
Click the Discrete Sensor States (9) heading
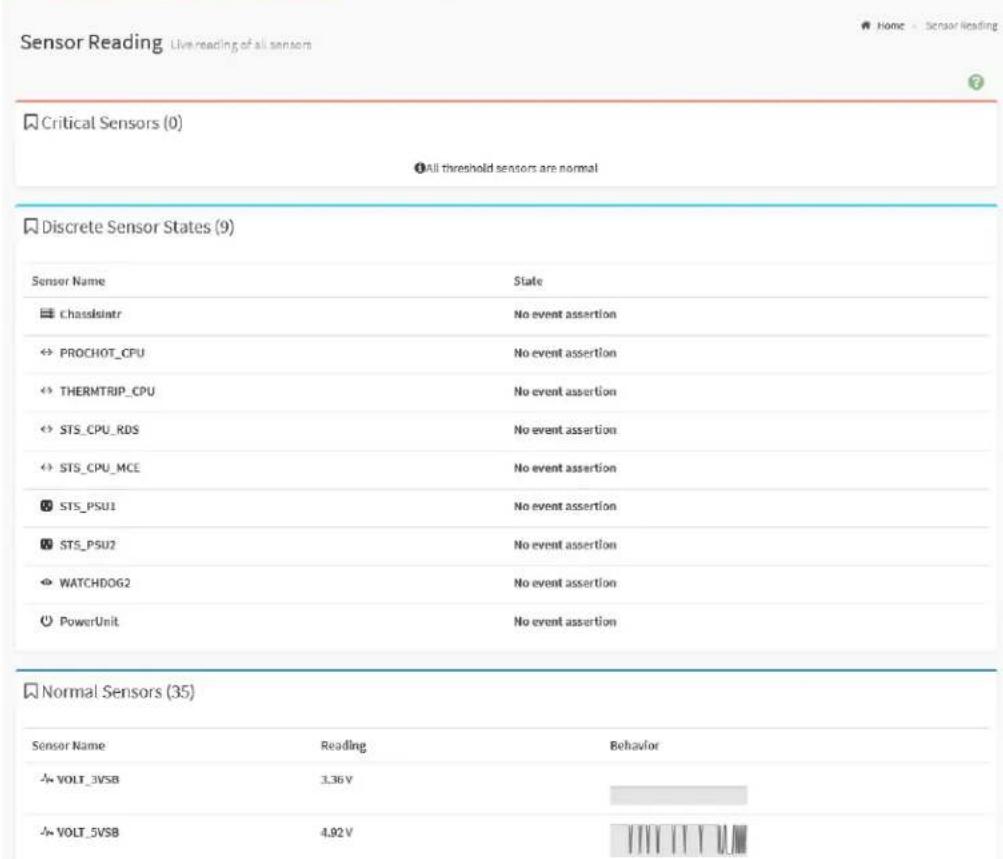click(138, 226)
